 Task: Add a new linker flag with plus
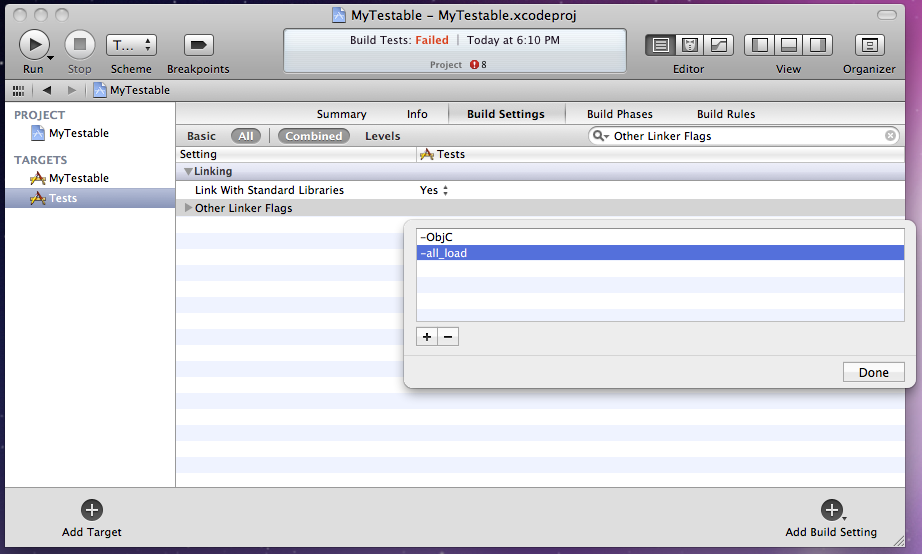(427, 336)
